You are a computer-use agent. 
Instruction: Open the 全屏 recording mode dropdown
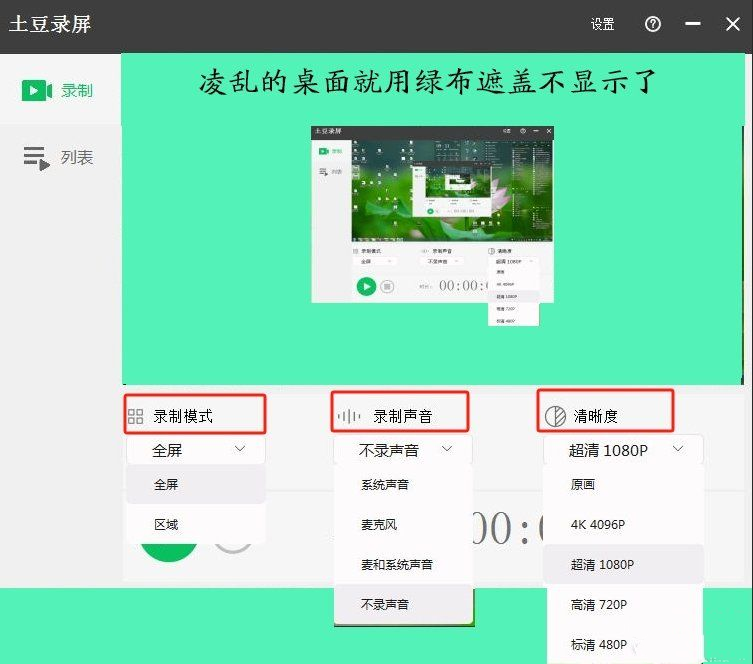coord(196,450)
